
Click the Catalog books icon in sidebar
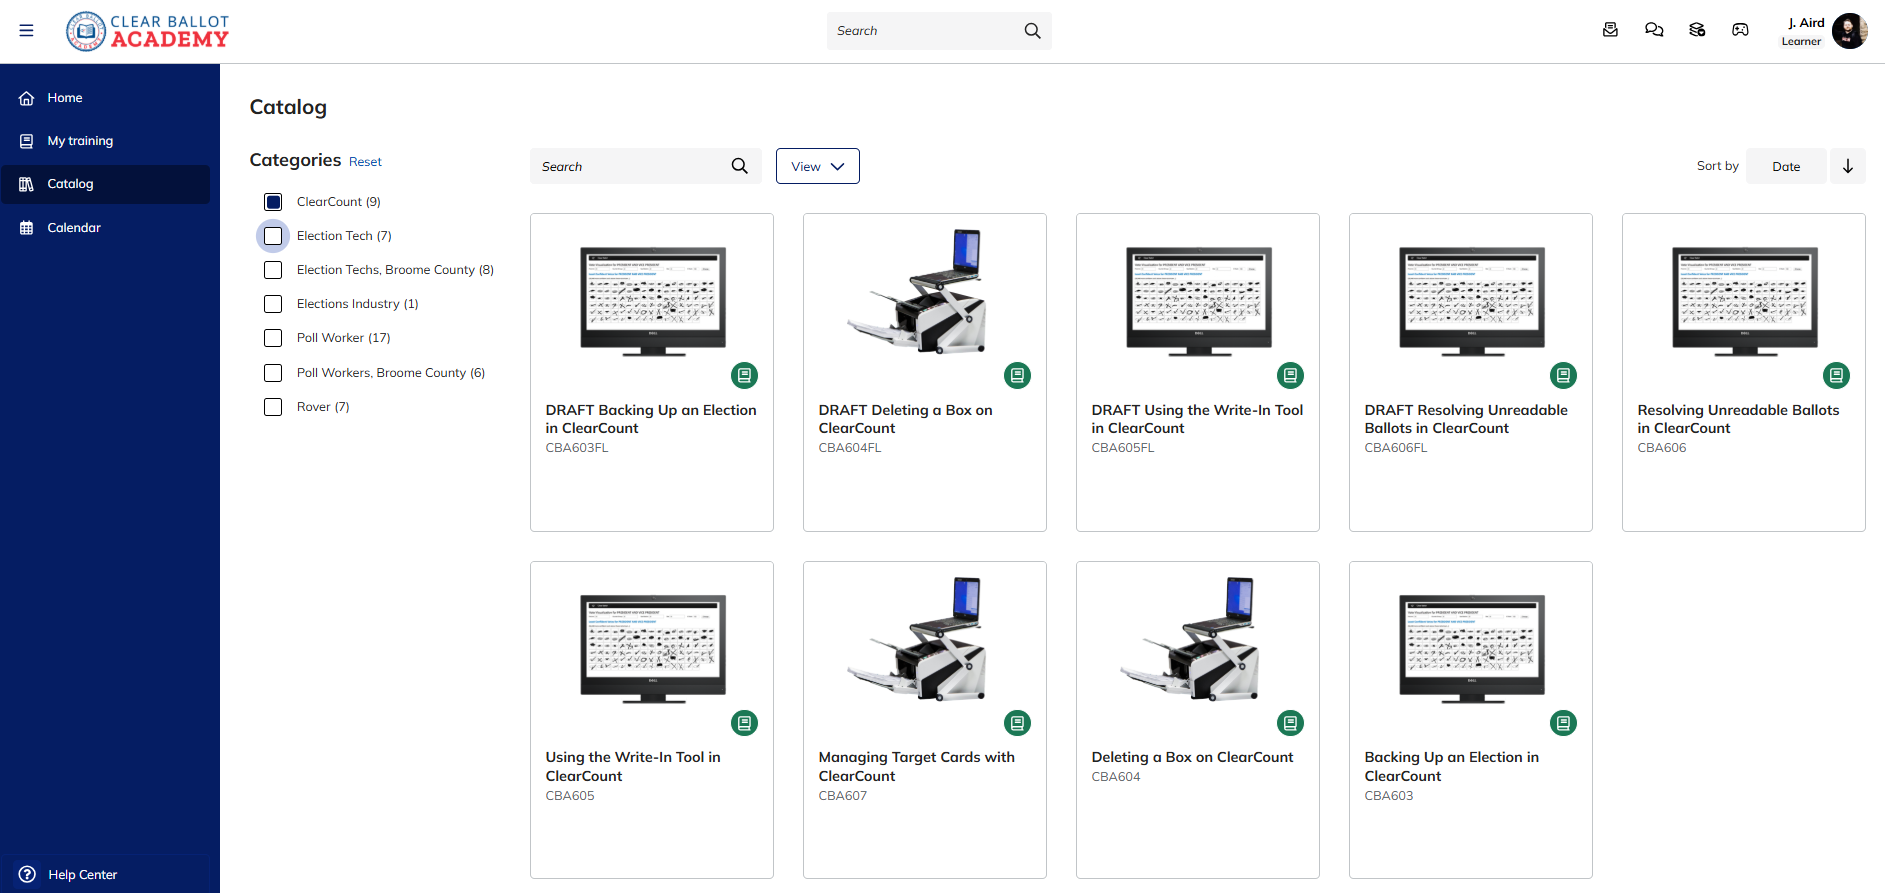coord(27,184)
